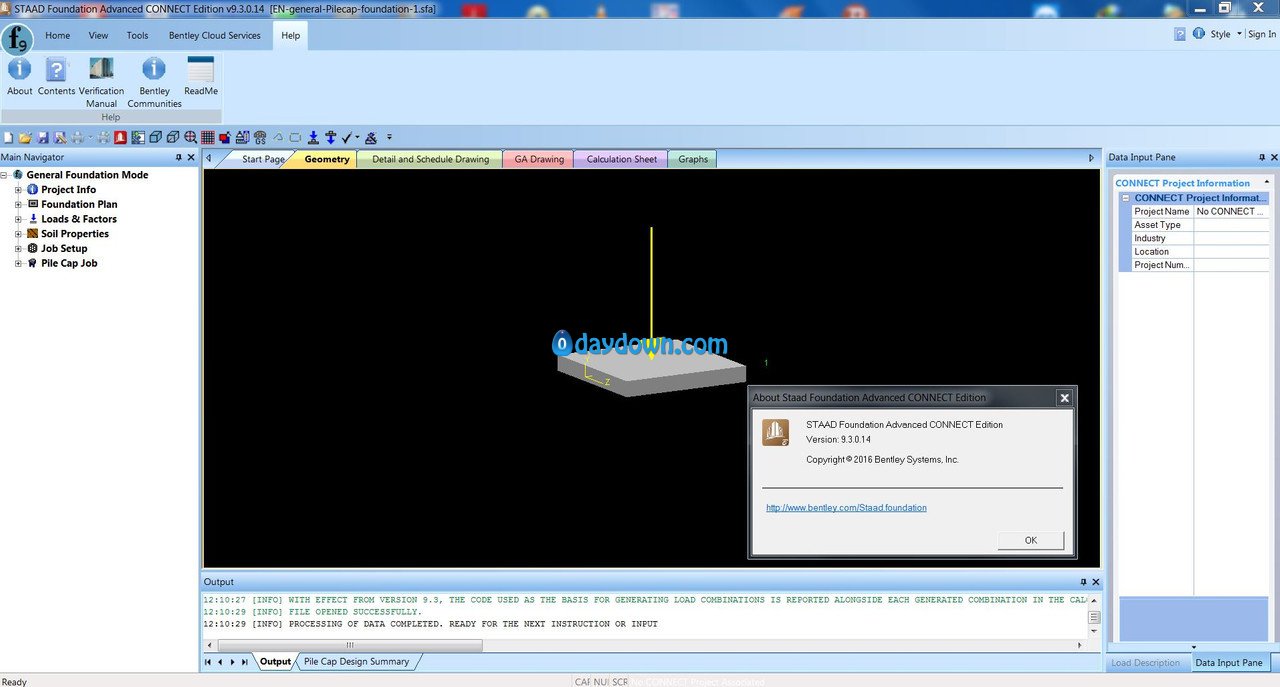Click the f9 application menu button

[17, 39]
